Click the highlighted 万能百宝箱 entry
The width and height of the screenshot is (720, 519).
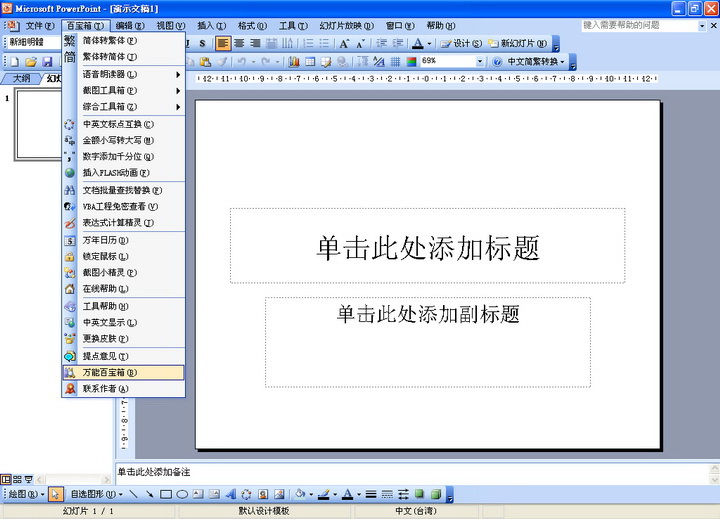pyautogui.click(x=124, y=372)
